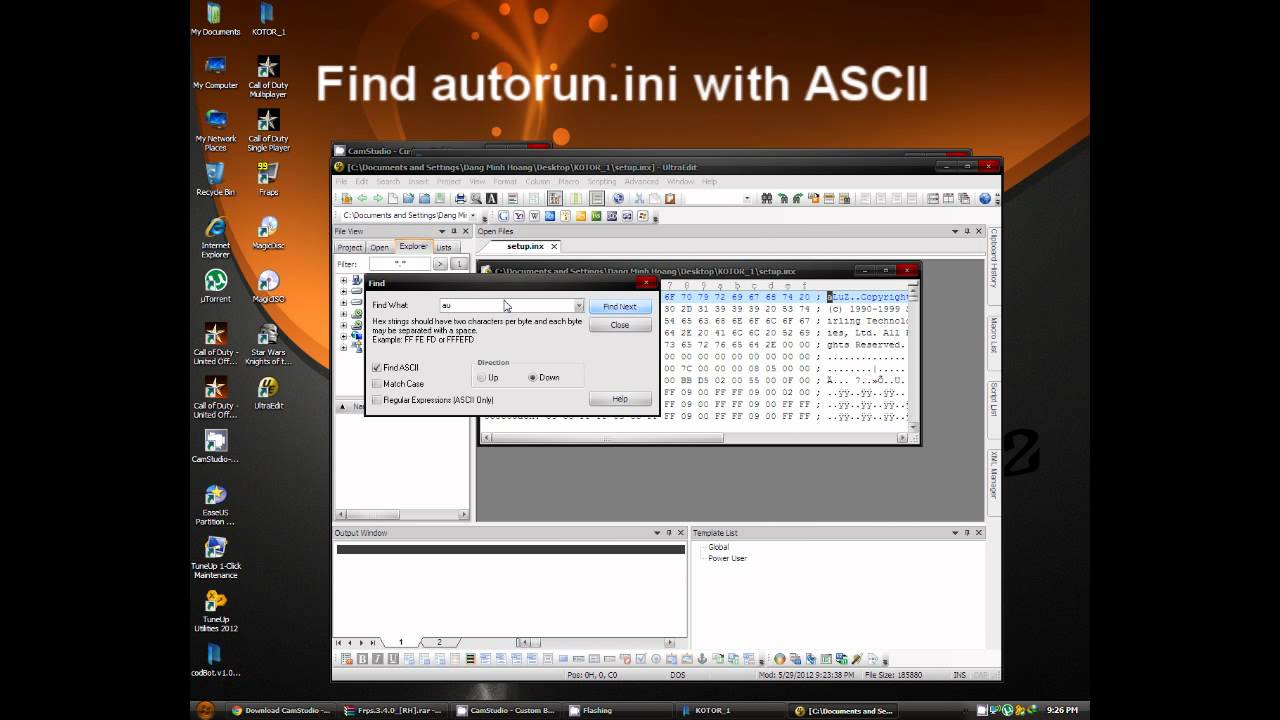The image size is (1280, 720).
Task: Click the Print icon in UltraEdit toolbar
Action: [x=461, y=198]
